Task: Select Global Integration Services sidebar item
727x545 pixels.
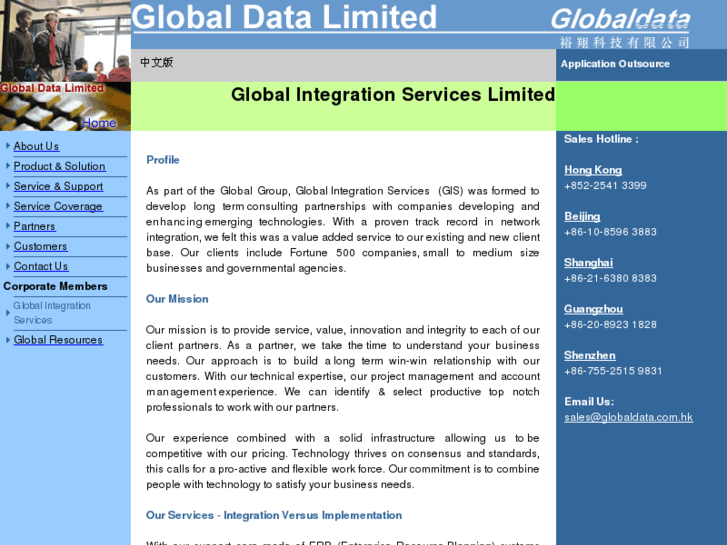Action: (x=52, y=313)
